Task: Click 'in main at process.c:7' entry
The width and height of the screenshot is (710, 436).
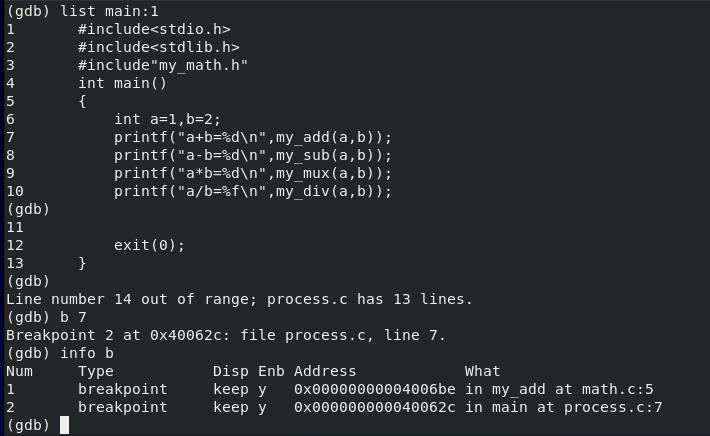Action: [x=564, y=407]
